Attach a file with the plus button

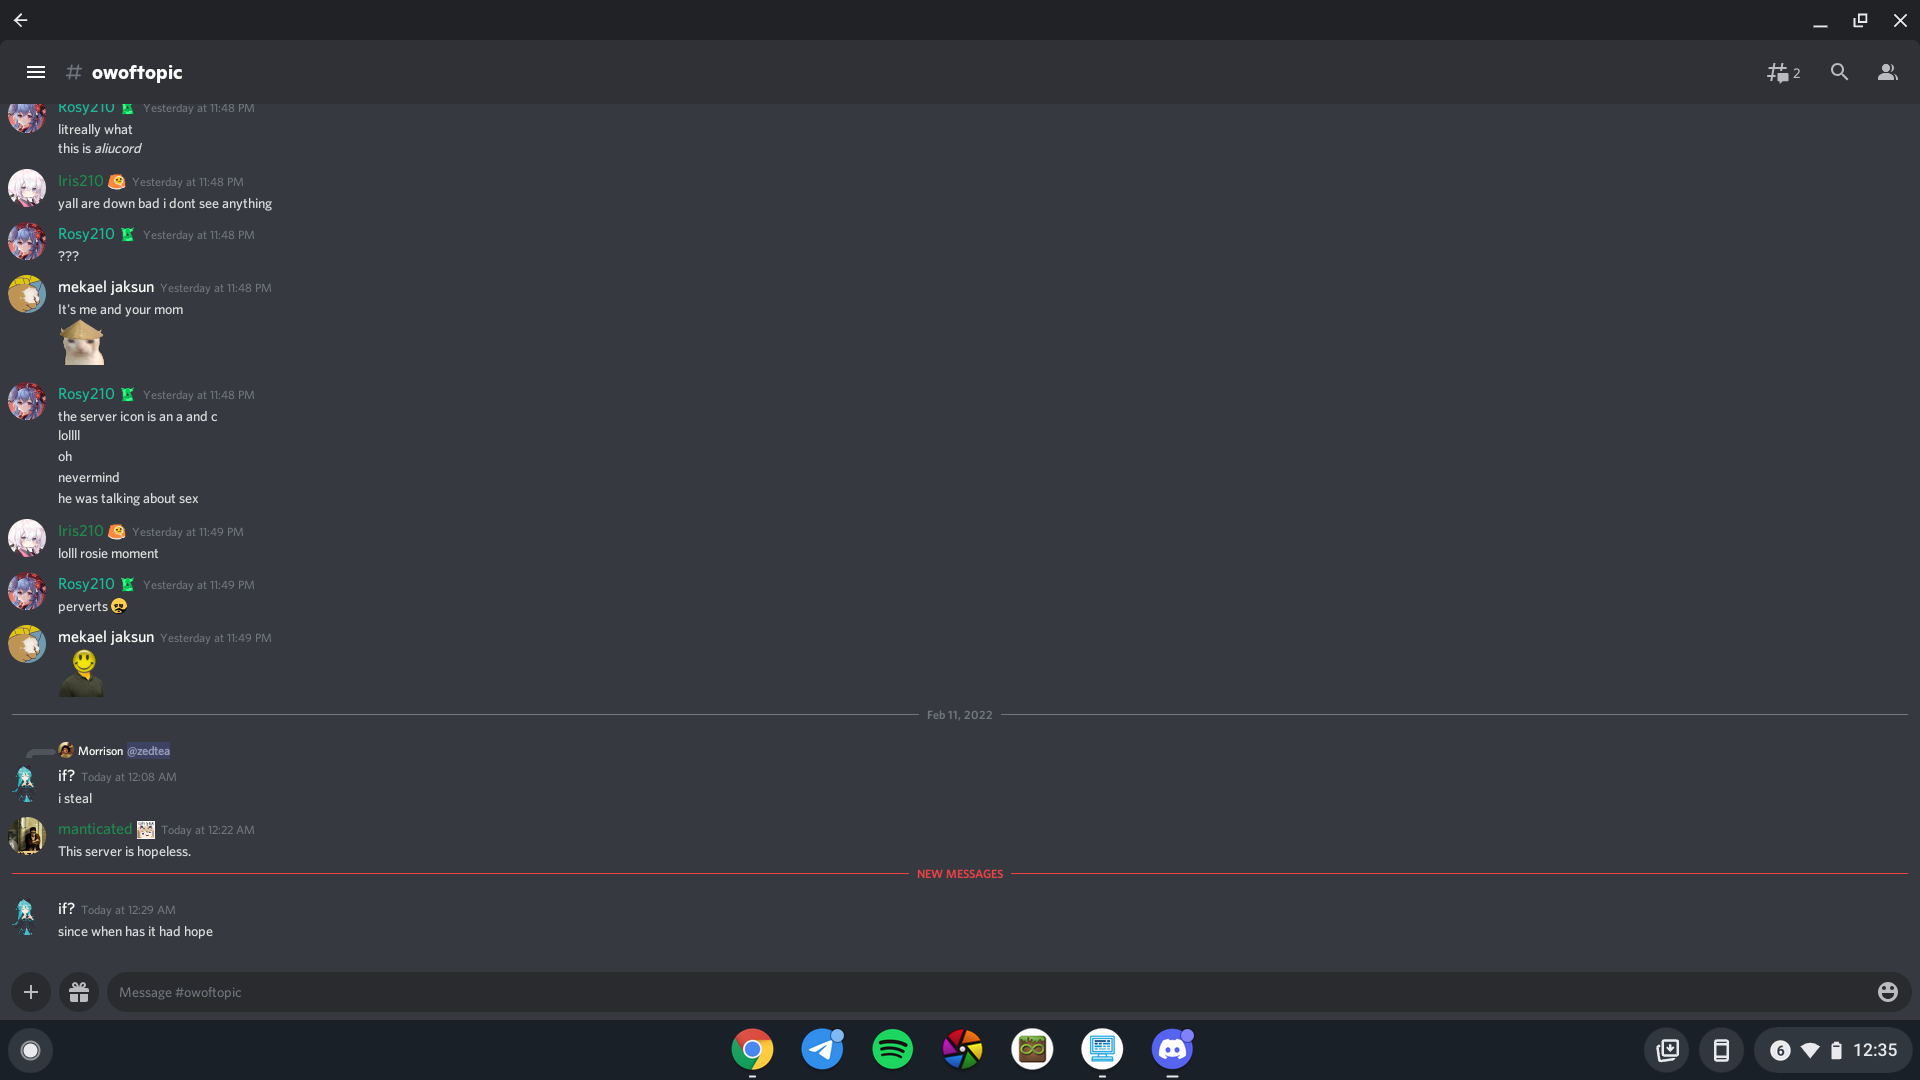click(31, 991)
